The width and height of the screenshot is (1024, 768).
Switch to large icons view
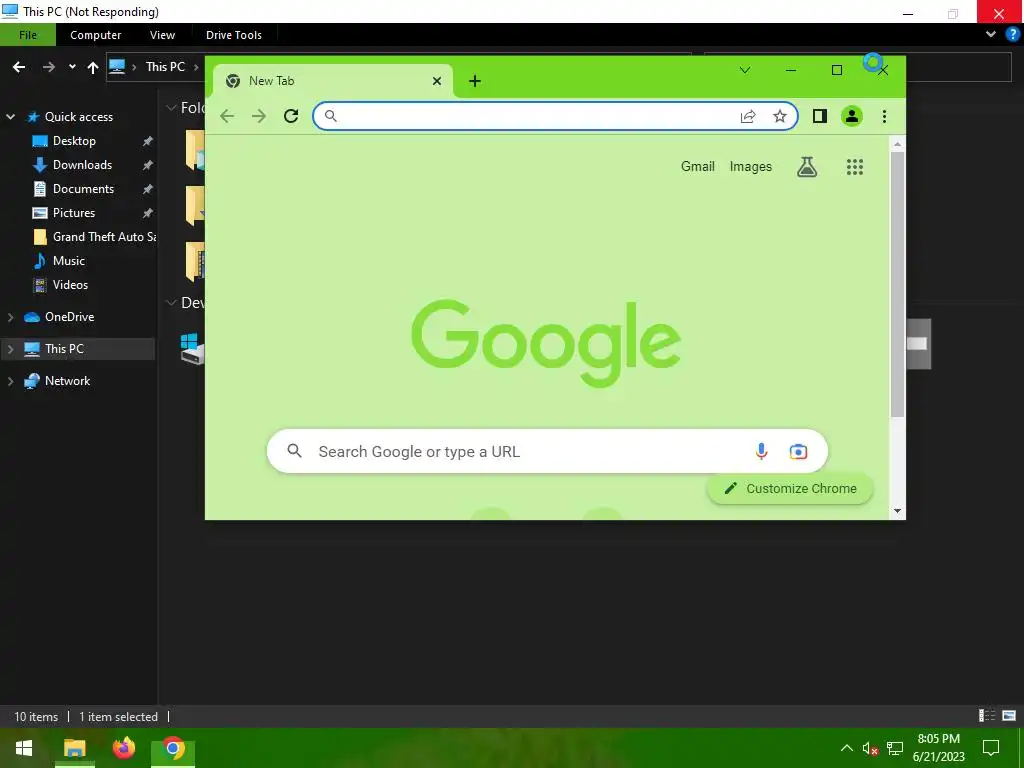[x=1009, y=716]
